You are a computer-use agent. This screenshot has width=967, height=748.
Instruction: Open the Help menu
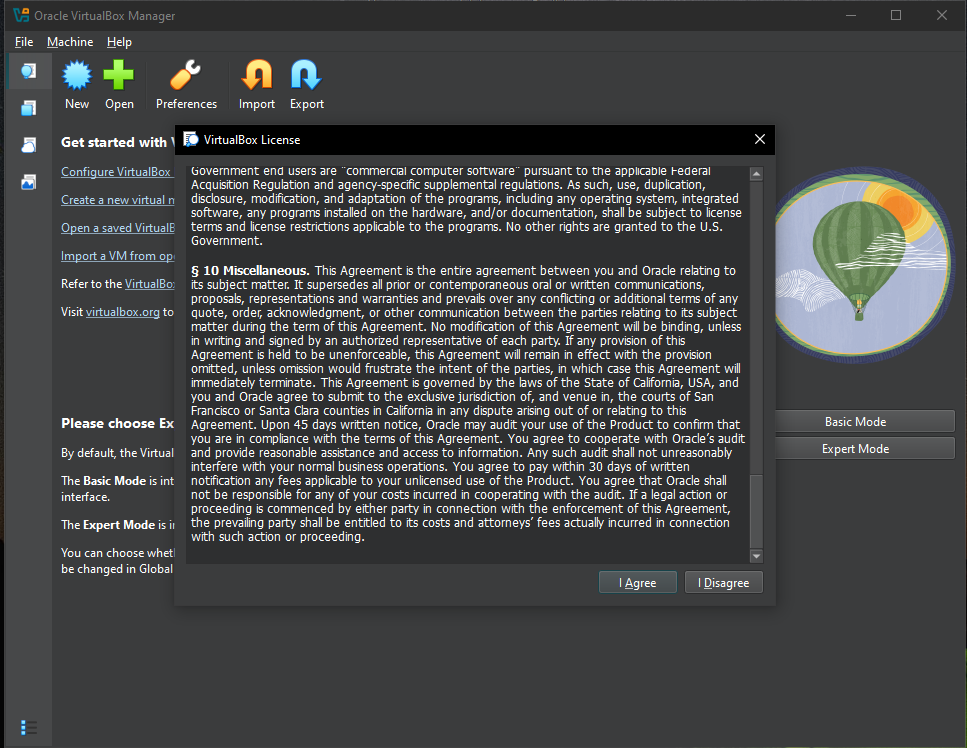point(119,42)
